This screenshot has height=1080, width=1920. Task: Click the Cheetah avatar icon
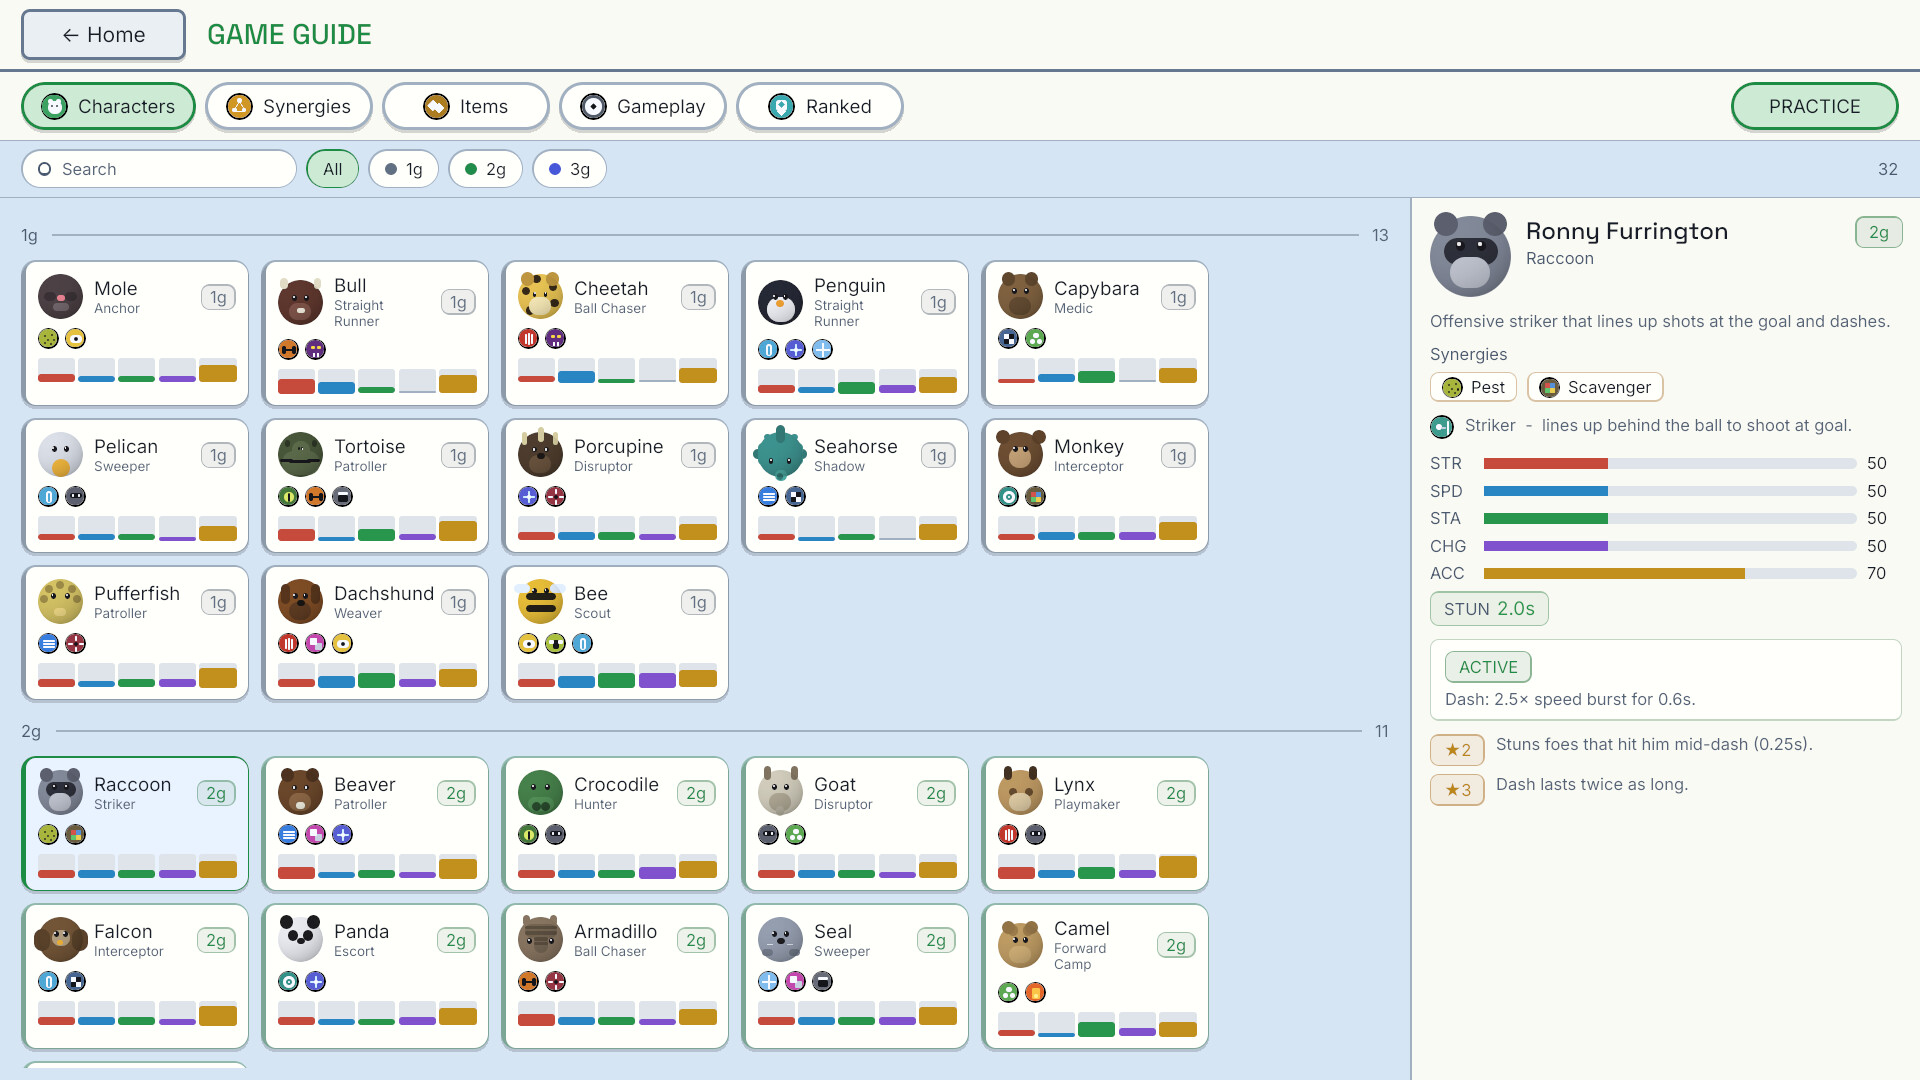pyautogui.click(x=540, y=297)
